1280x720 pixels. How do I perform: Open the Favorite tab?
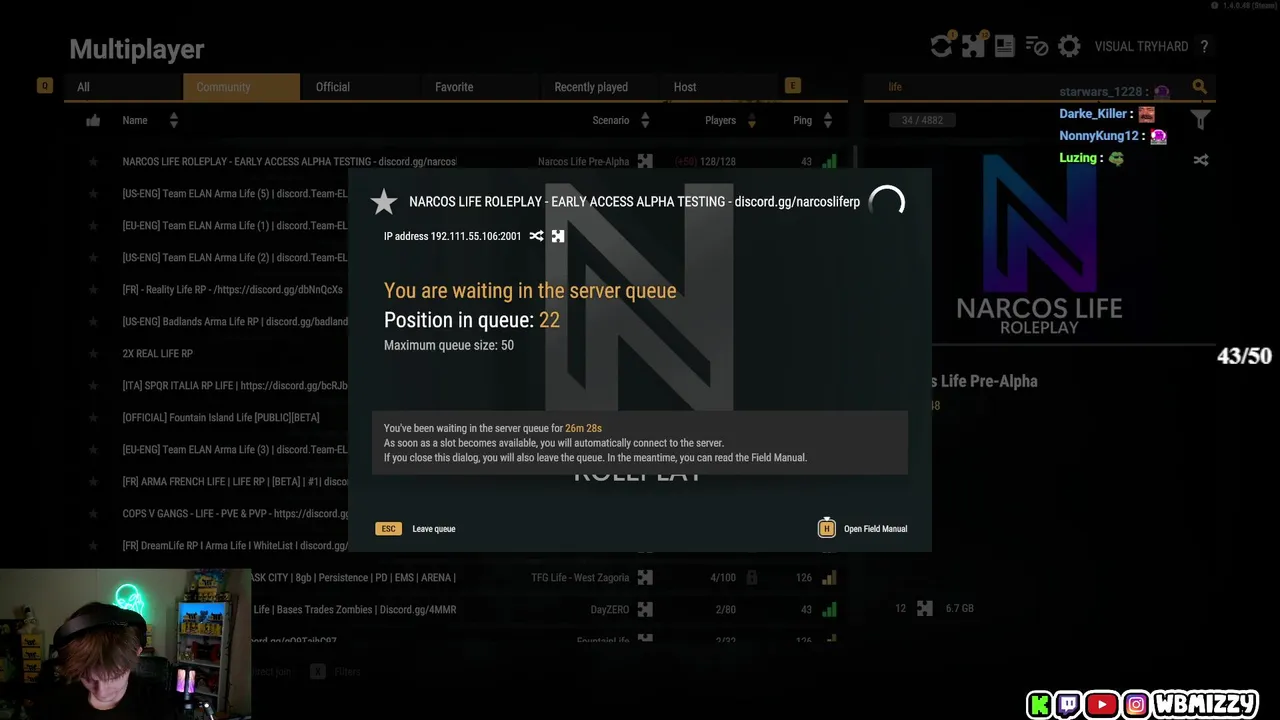pos(479,87)
